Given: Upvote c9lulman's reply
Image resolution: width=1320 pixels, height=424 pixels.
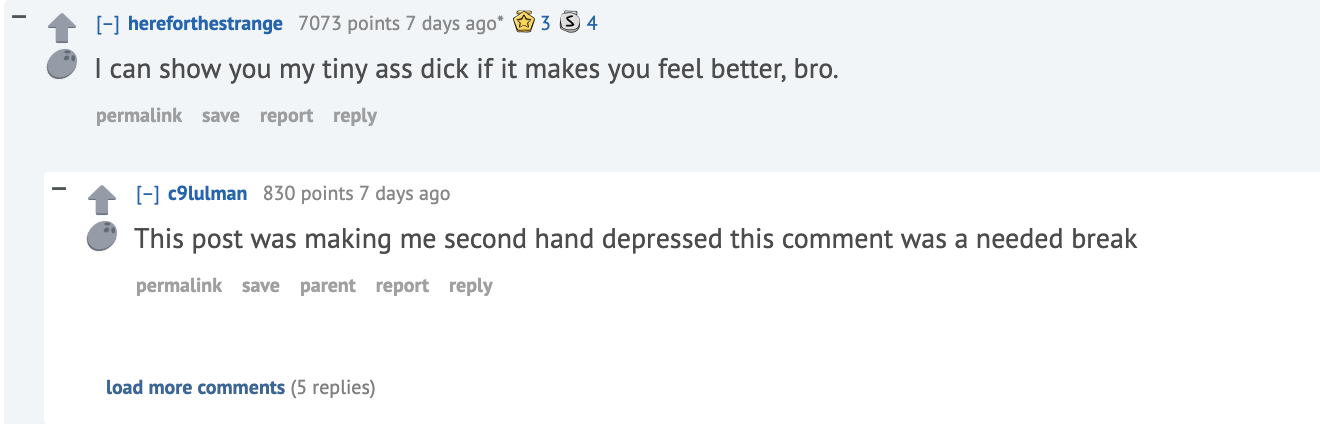Looking at the screenshot, I should coord(102,200).
